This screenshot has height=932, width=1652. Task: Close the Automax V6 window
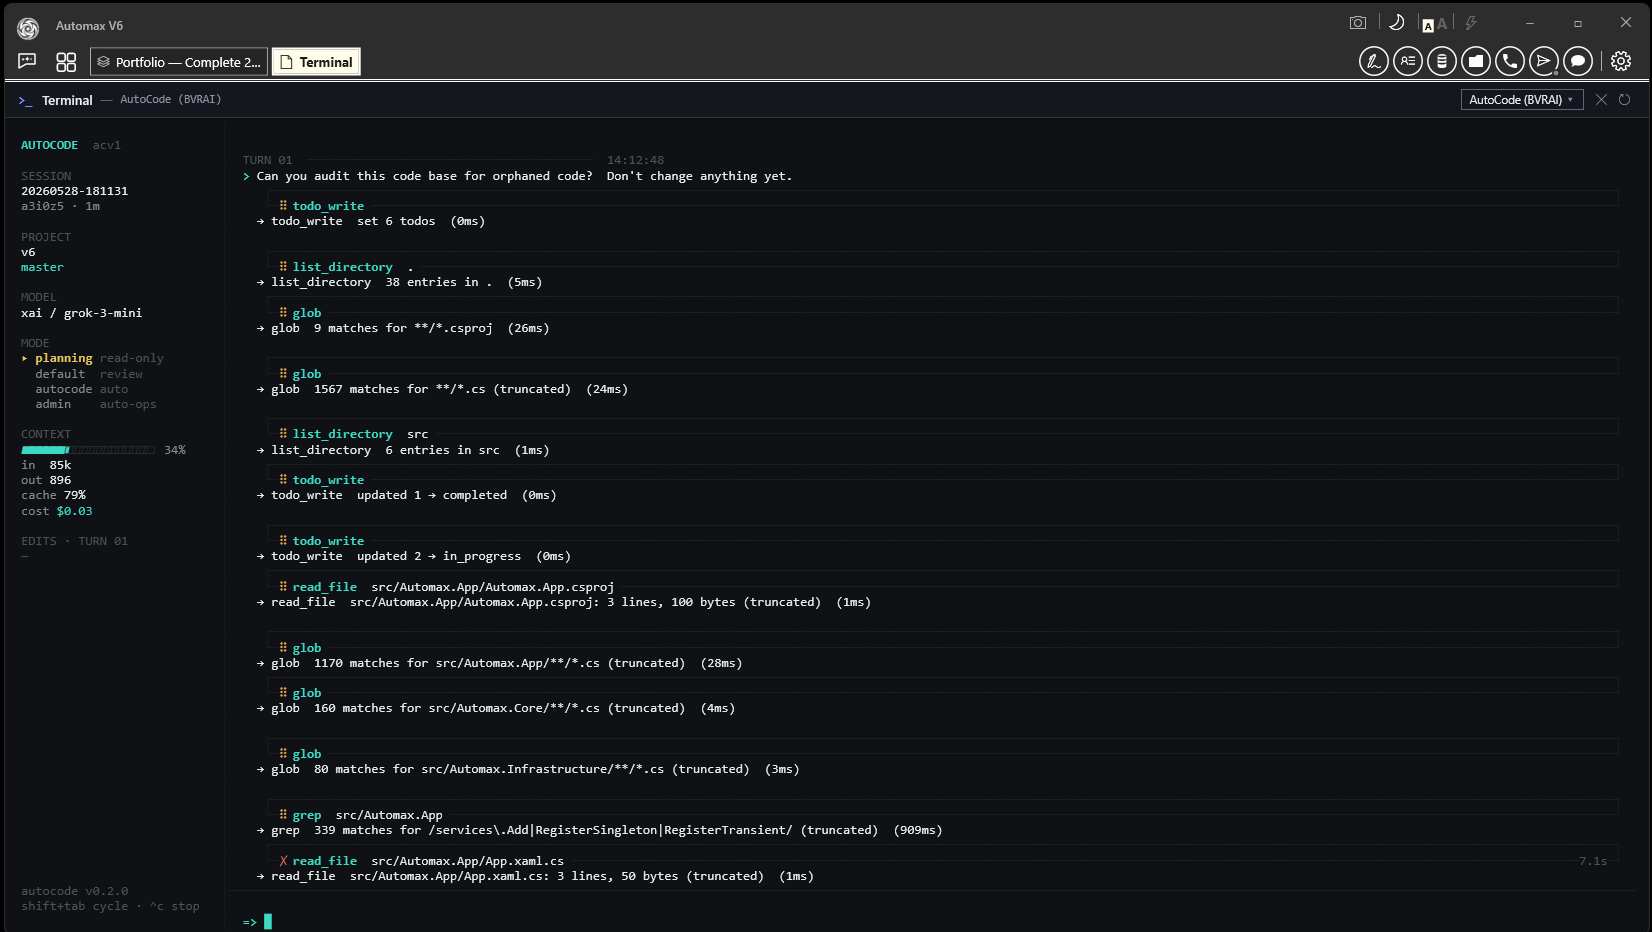(x=1626, y=23)
